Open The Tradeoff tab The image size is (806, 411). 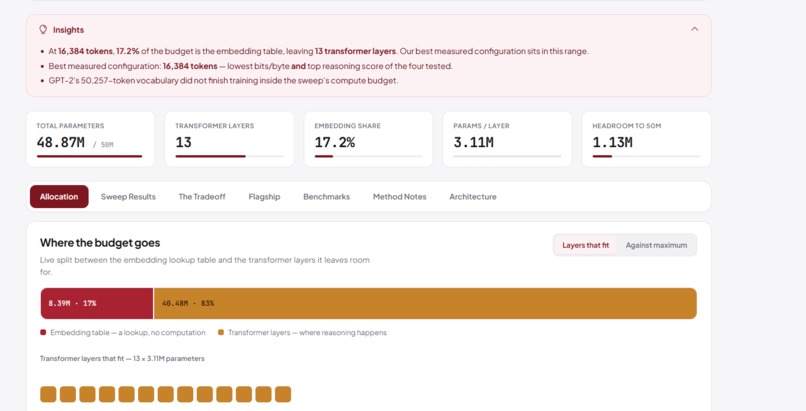pyautogui.click(x=202, y=197)
